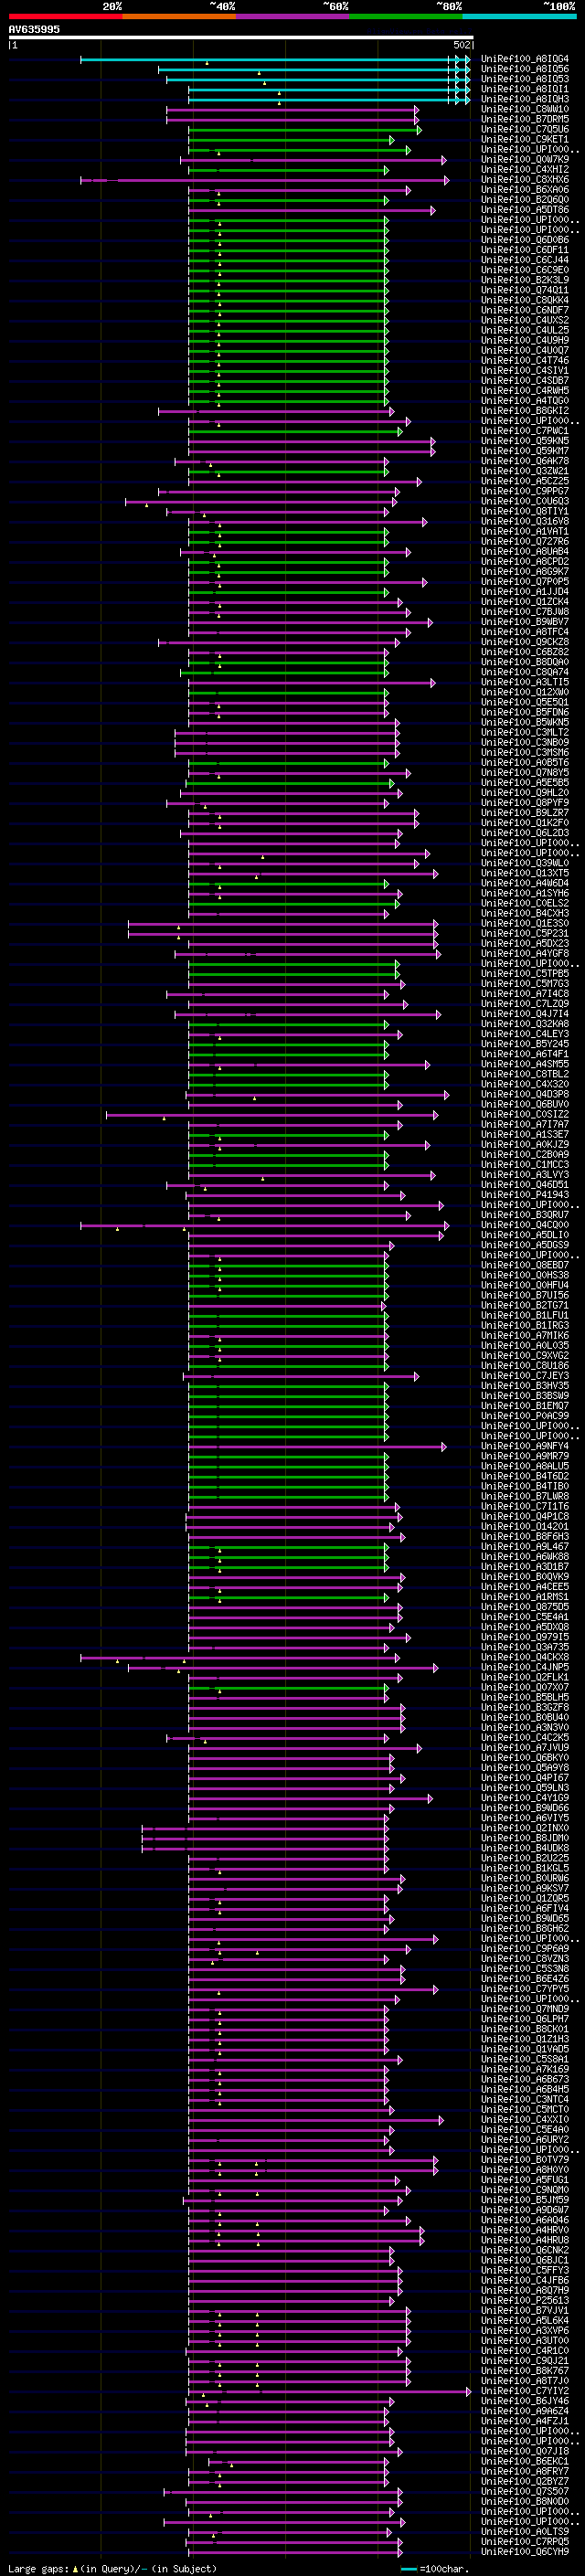Click the orange ~40% identity legend segment

[179, 16]
